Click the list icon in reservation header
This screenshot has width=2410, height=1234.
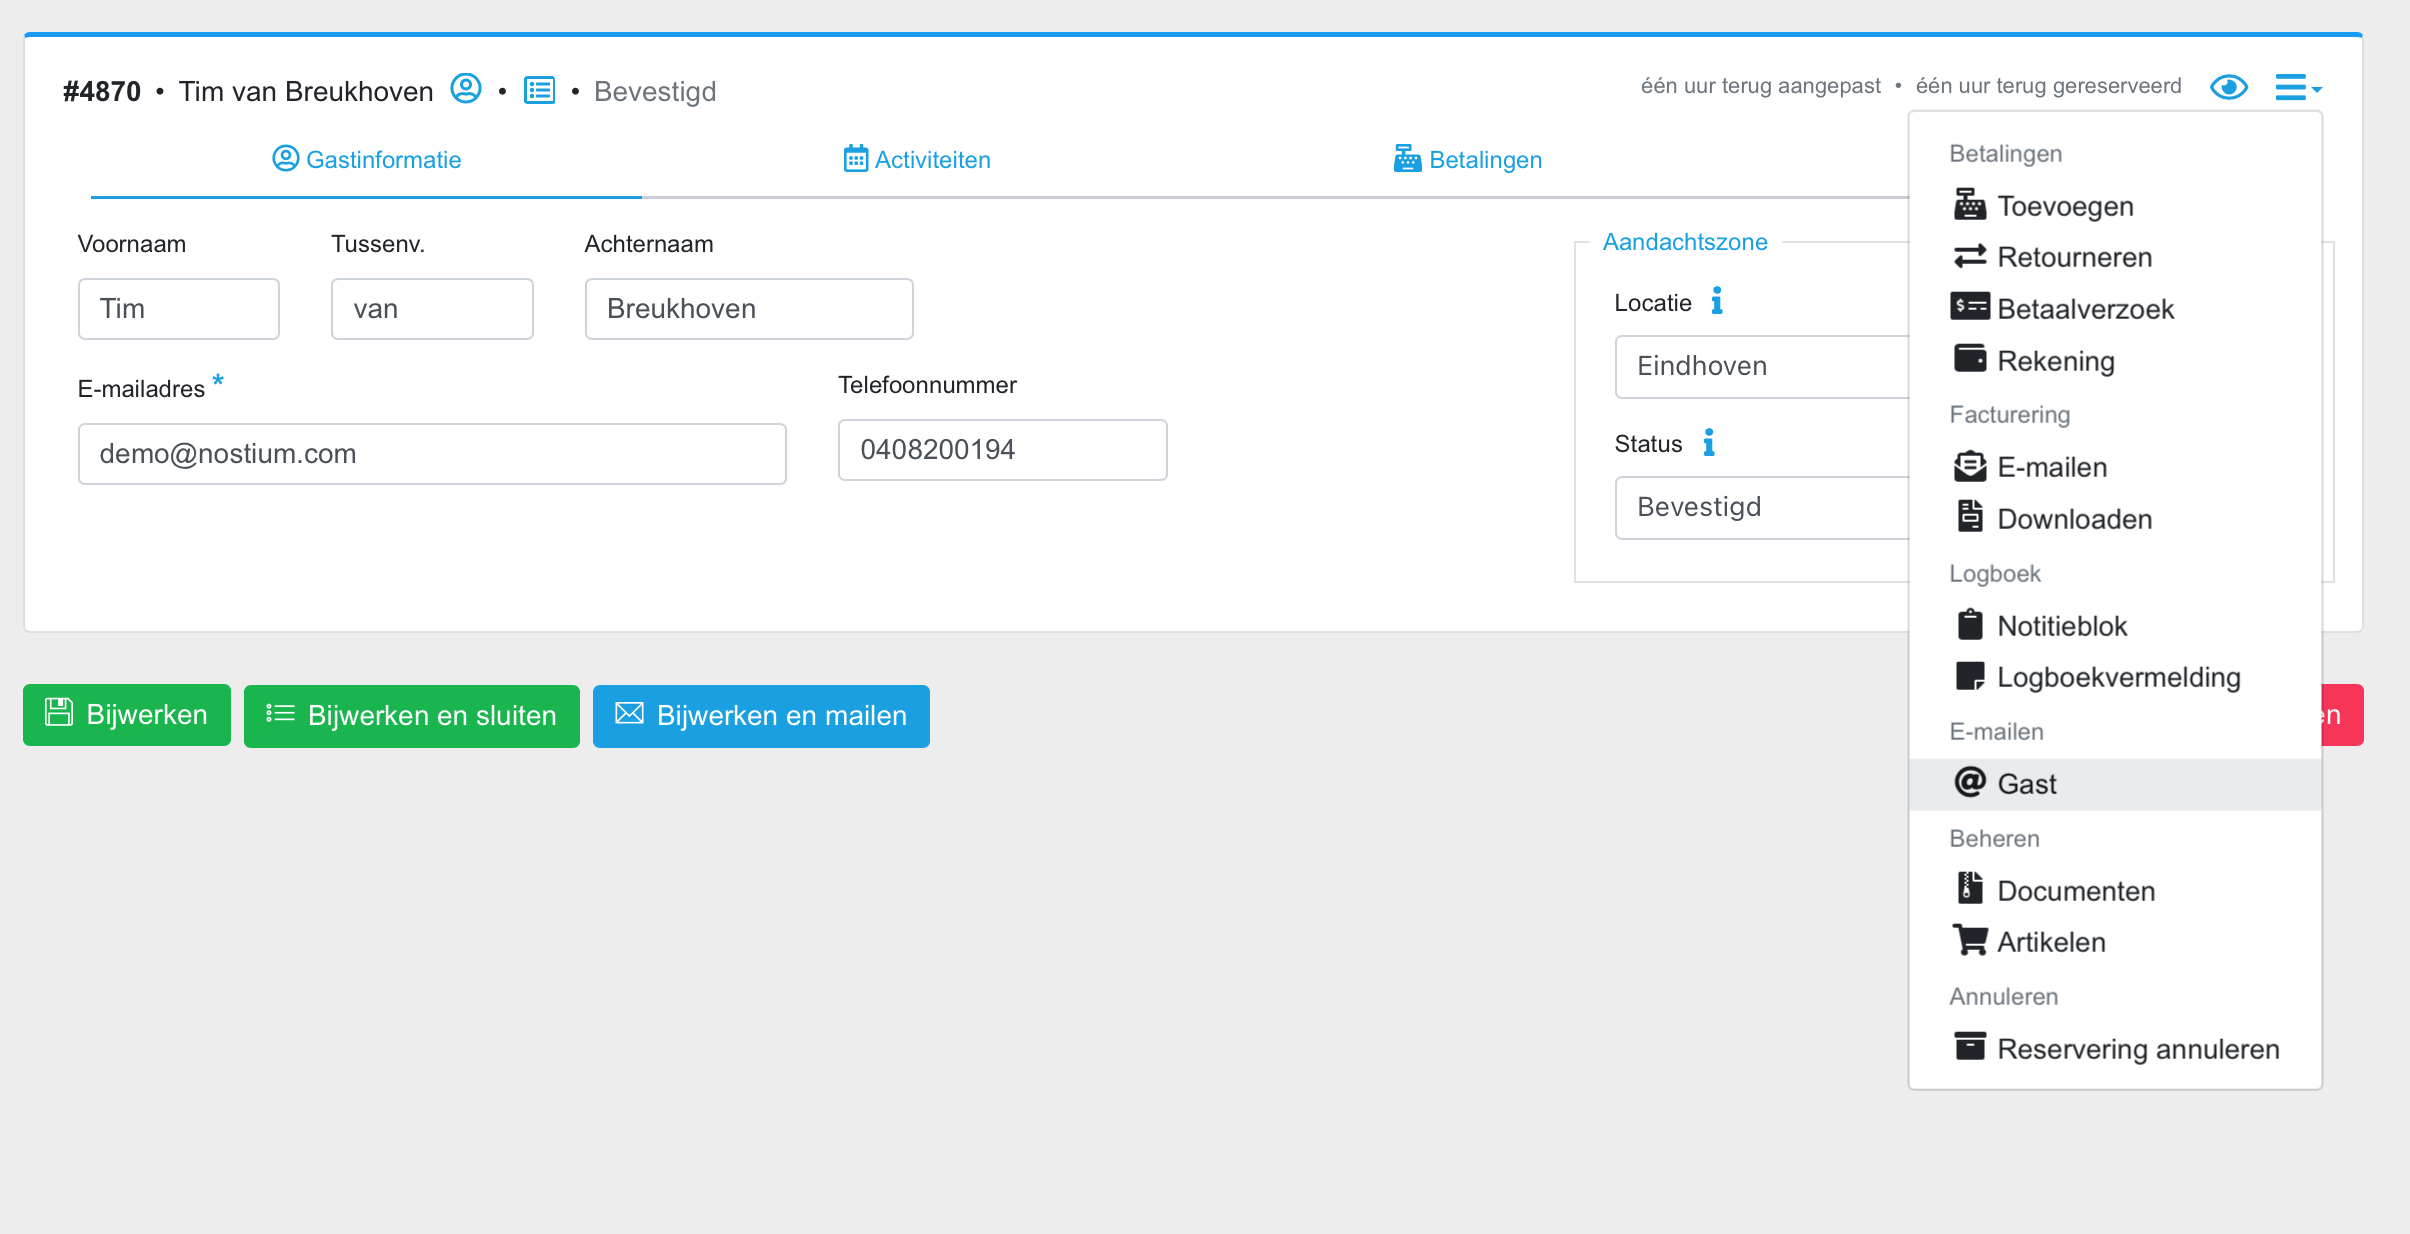pos(540,90)
